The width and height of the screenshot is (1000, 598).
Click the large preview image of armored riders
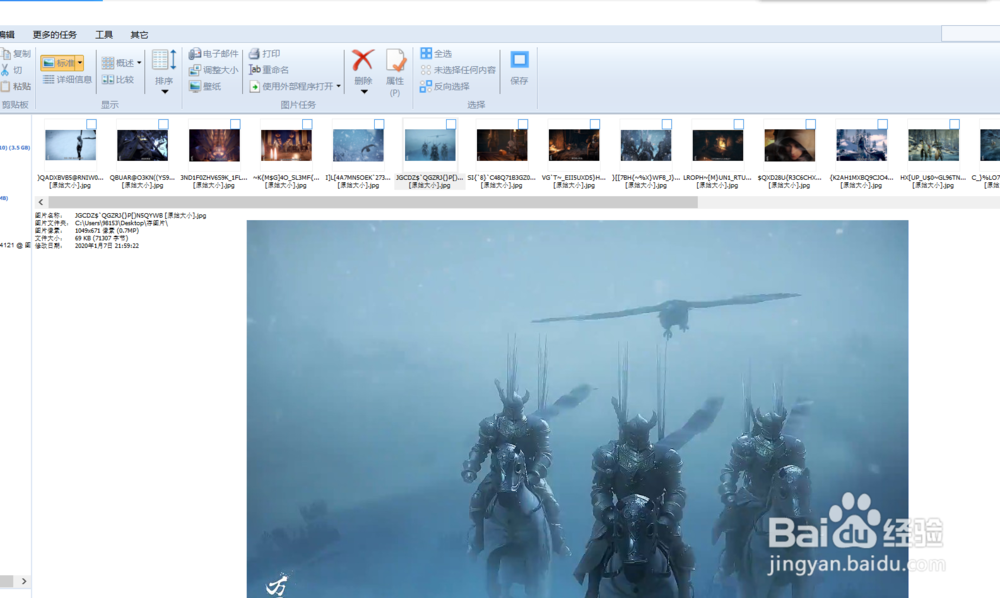tap(577, 409)
